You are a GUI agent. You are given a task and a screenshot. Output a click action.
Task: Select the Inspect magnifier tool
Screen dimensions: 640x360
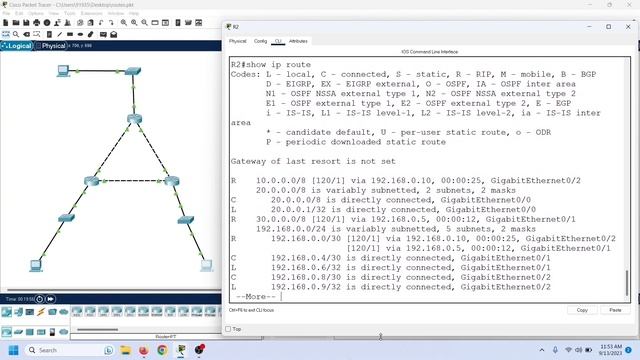[16, 35]
